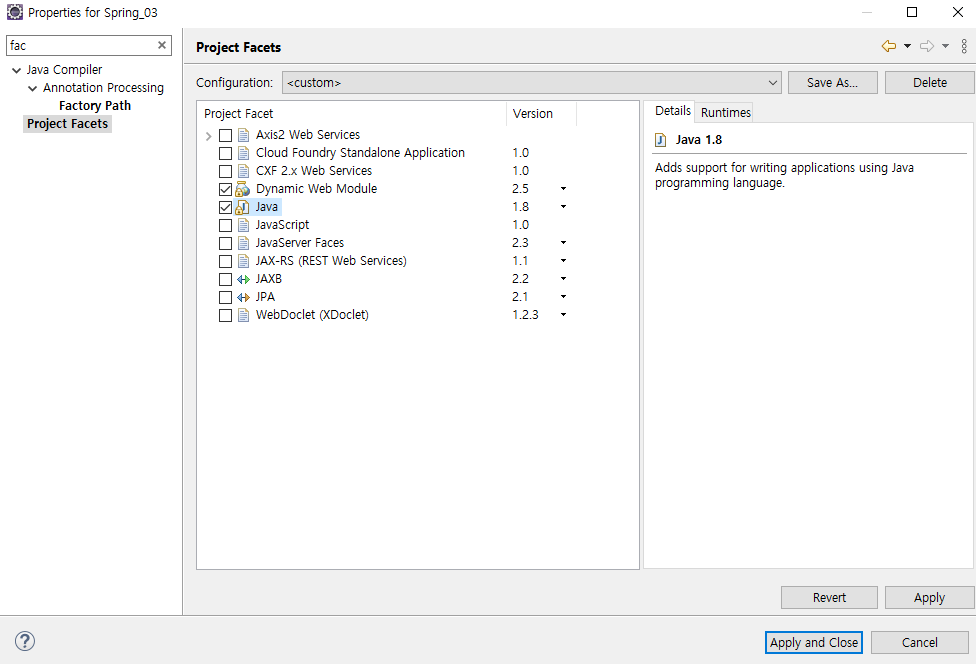Click the Version column header
The image size is (976, 664).
click(541, 113)
